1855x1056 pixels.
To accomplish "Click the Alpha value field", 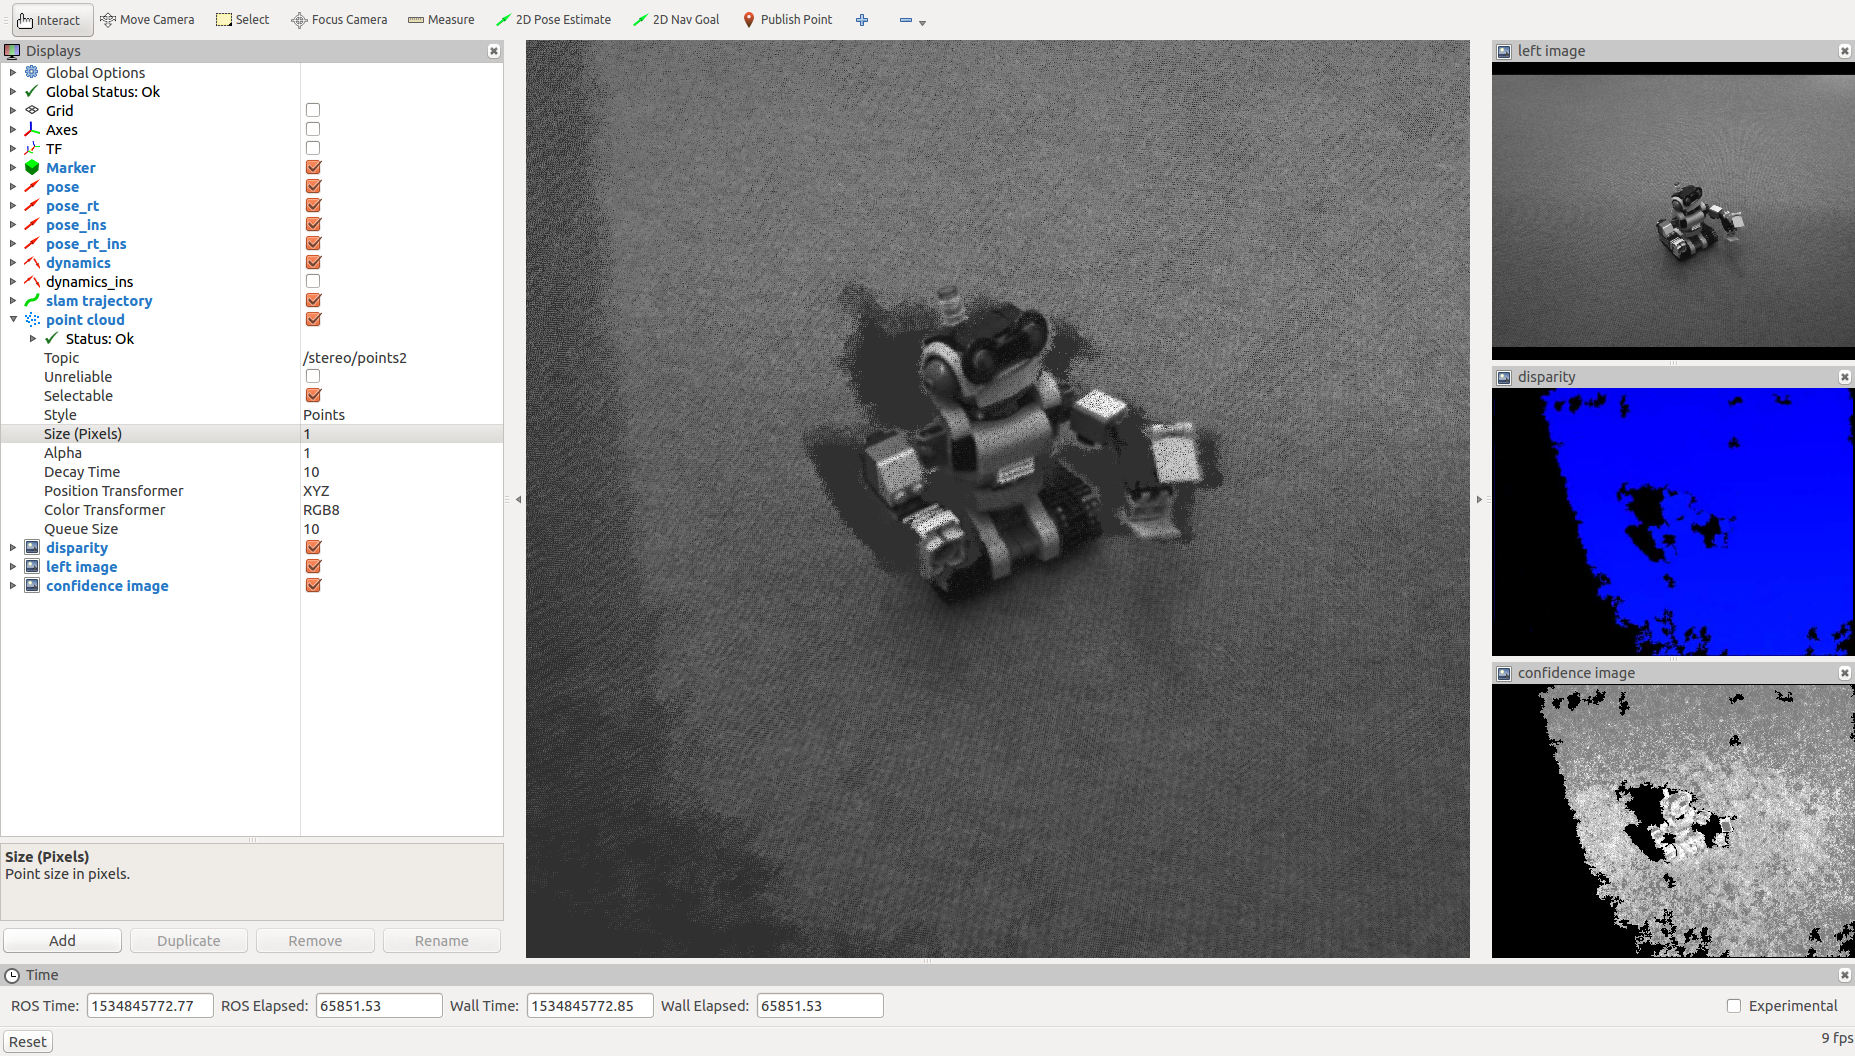I will (400, 453).
